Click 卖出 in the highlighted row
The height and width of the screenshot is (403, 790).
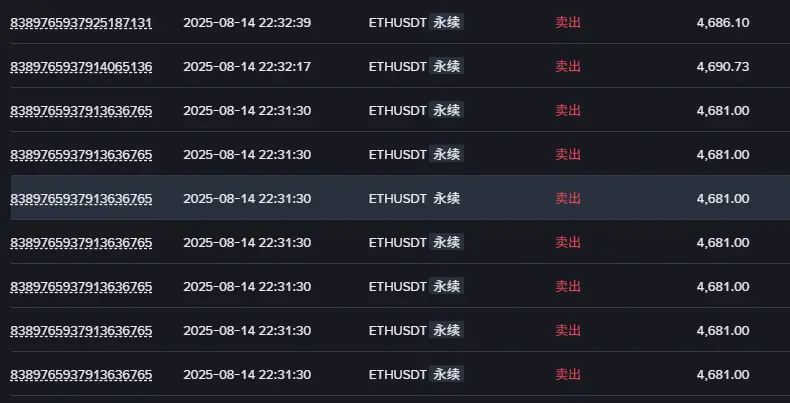click(x=568, y=198)
